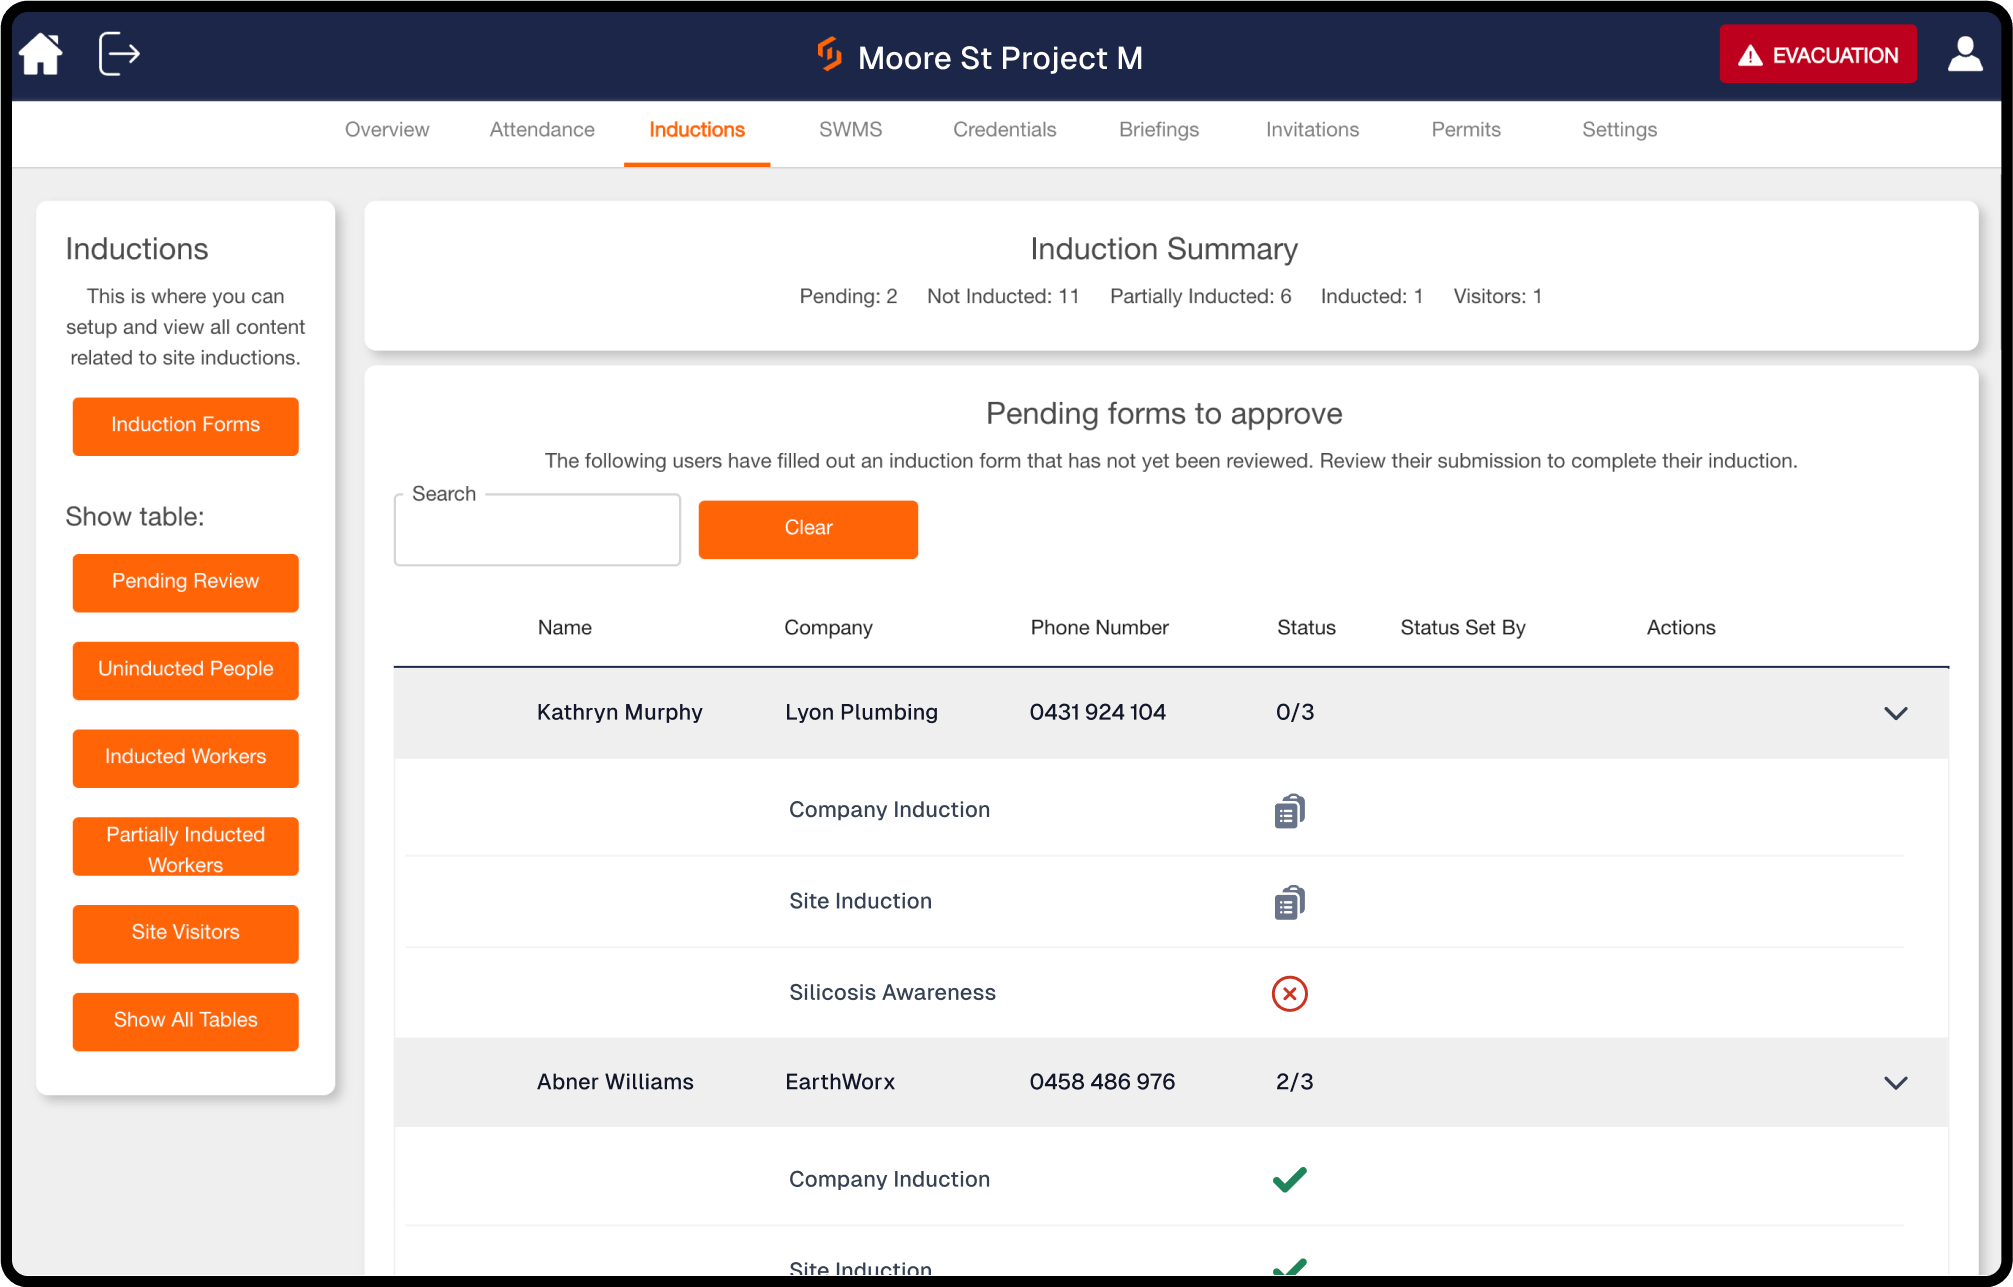Open Kathryn Murphy's Site Induction form icon
The height and width of the screenshot is (1287, 2013).
click(x=1290, y=901)
